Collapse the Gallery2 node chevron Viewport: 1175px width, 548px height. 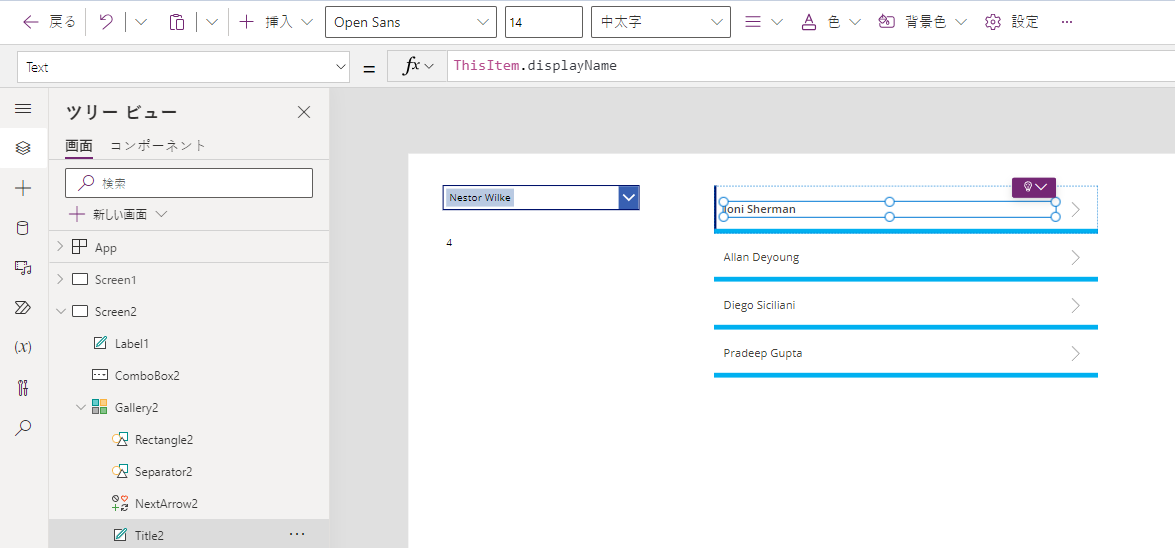click(80, 407)
